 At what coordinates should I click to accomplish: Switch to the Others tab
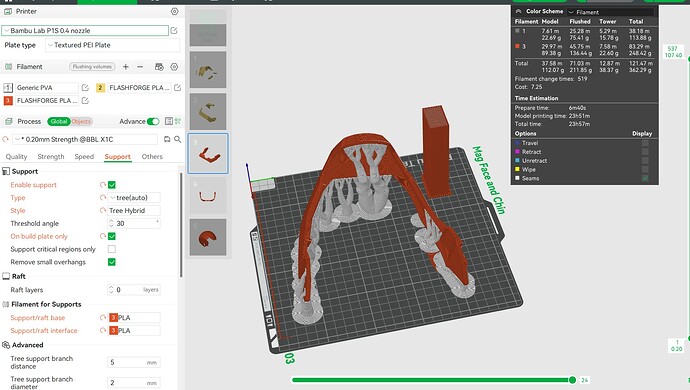(152, 157)
